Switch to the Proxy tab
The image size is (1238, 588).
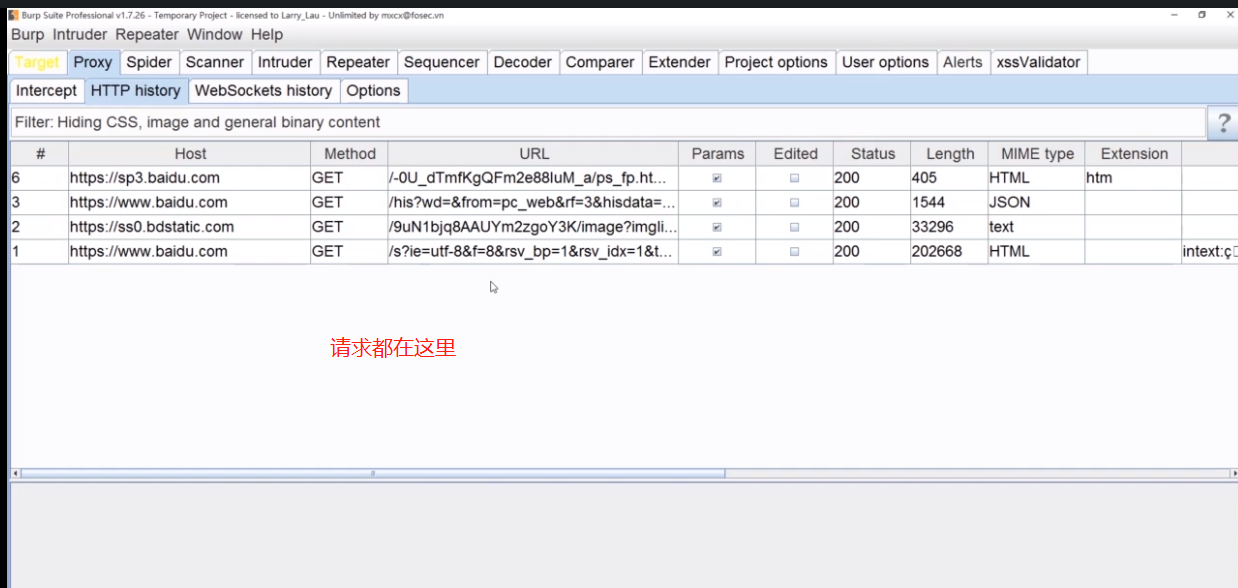[x=93, y=62]
